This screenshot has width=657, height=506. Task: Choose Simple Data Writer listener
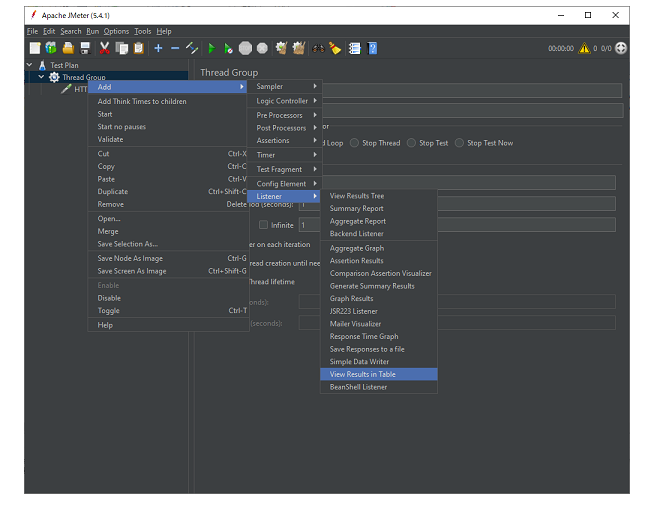[x=379, y=361]
